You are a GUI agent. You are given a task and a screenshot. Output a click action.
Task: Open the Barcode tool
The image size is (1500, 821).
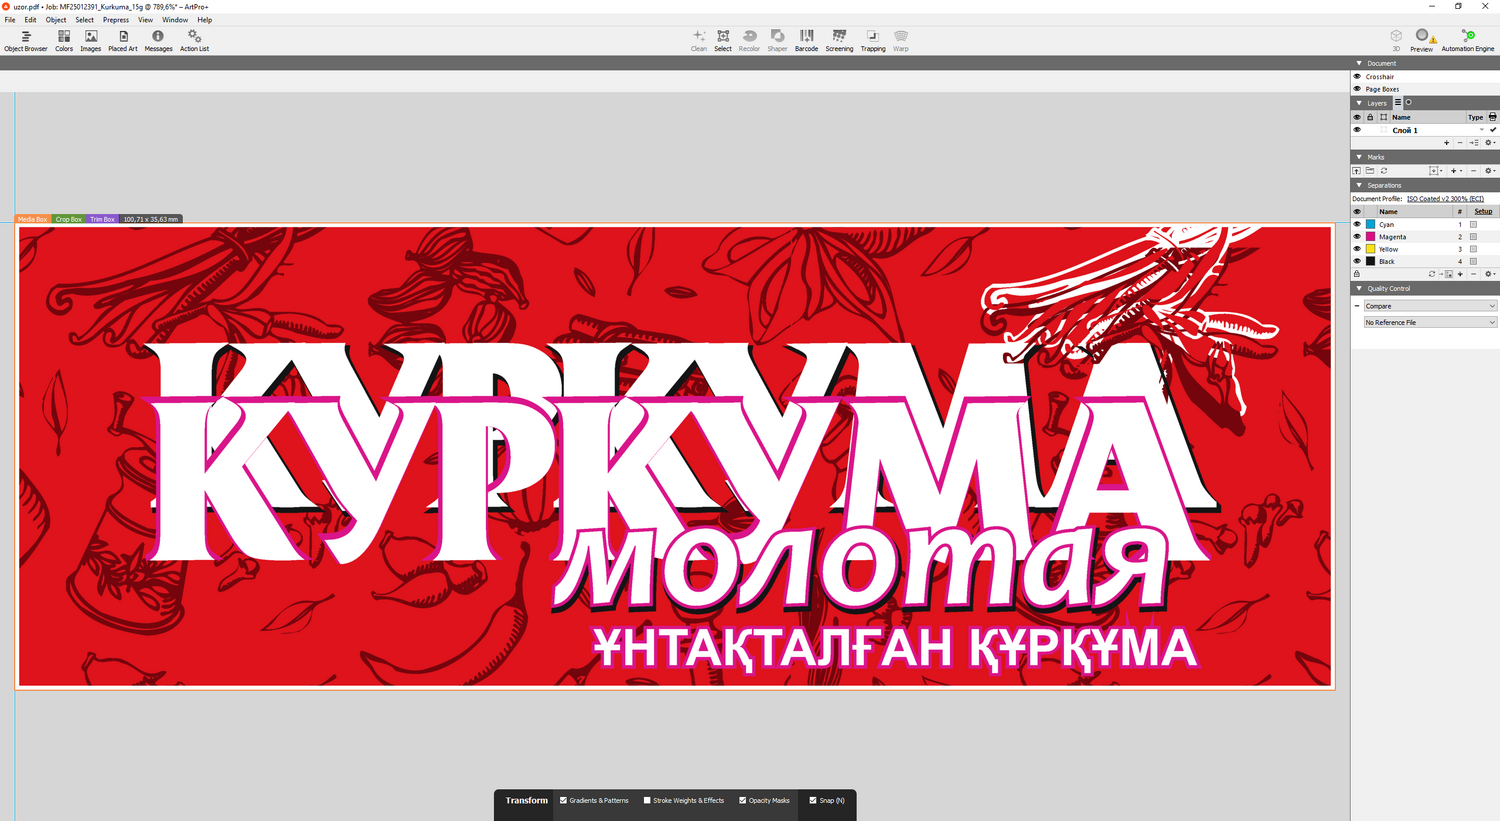pyautogui.click(x=806, y=41)
